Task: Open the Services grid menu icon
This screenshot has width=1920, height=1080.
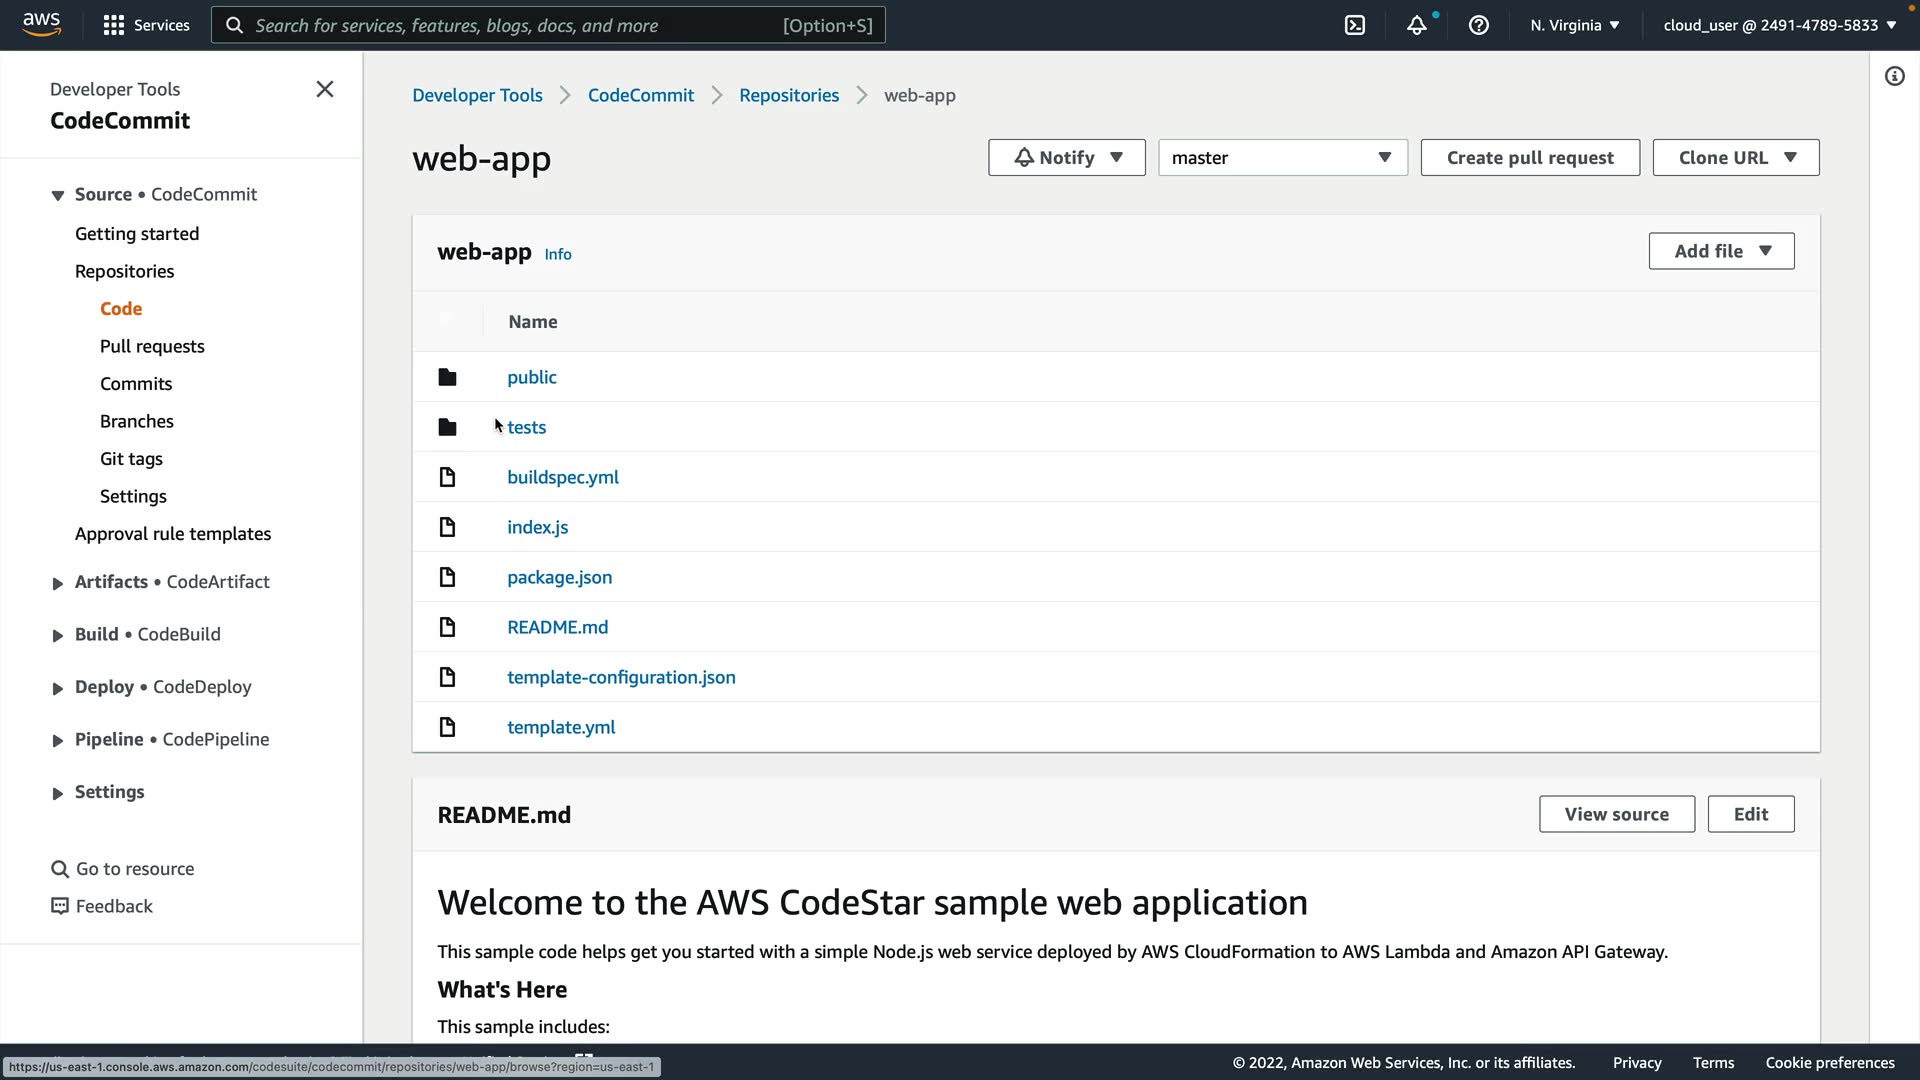Action: coord(114,25)
